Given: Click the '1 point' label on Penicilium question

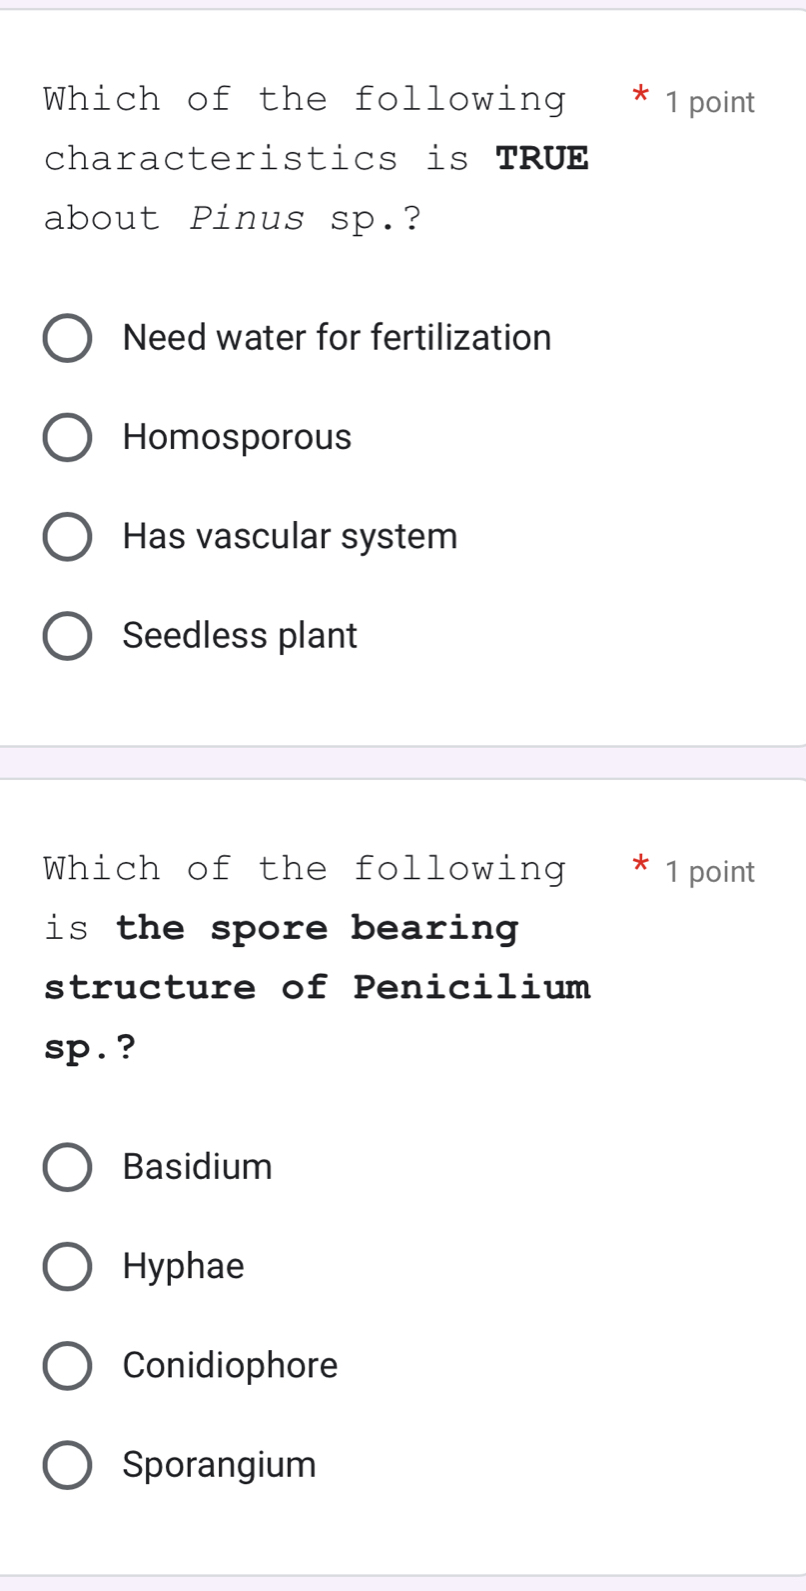Looking at the screenshot, I should [710, 872].
